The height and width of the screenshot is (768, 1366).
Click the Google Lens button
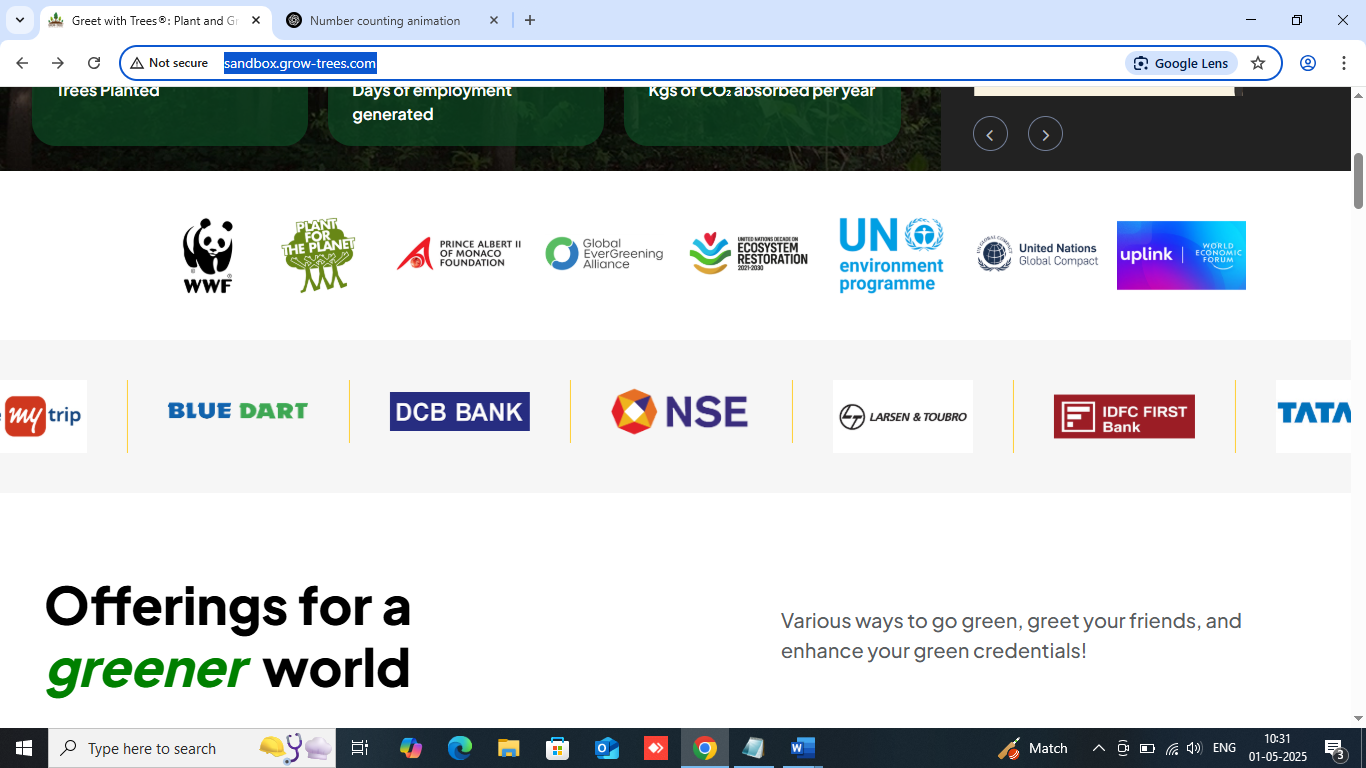click(x=1181, y=63)
